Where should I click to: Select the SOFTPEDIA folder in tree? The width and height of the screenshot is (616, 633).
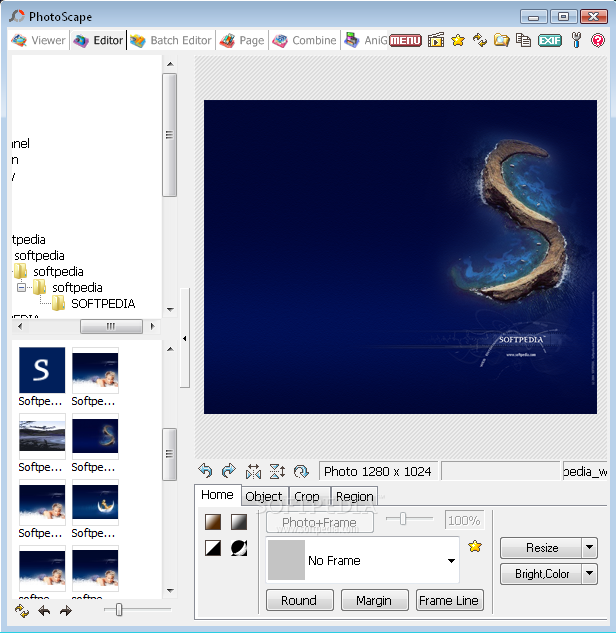tap(103, 304)
